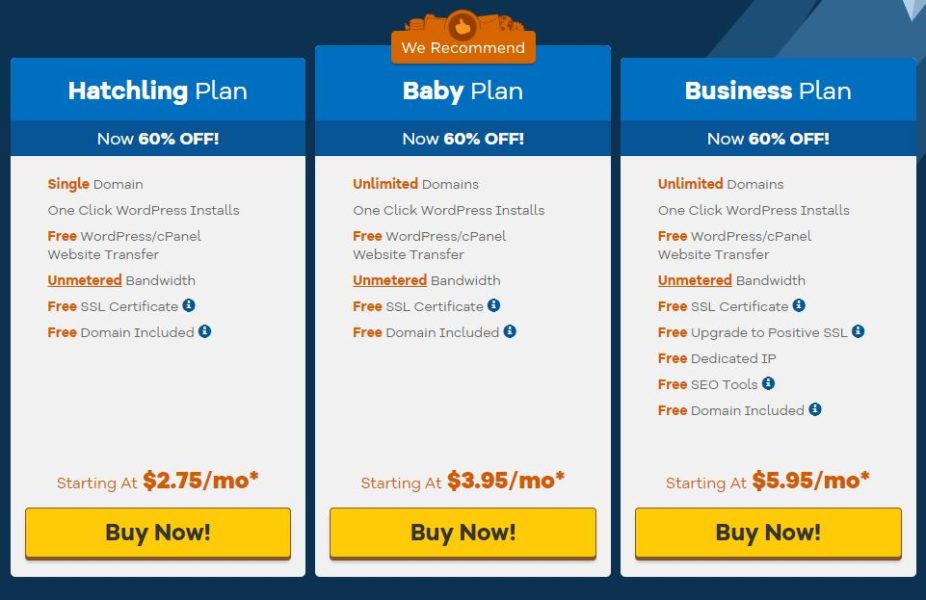The image size is (926, 600).
Task: Click info icon beside Business Domain Included
Action: [x=815, y=410]
